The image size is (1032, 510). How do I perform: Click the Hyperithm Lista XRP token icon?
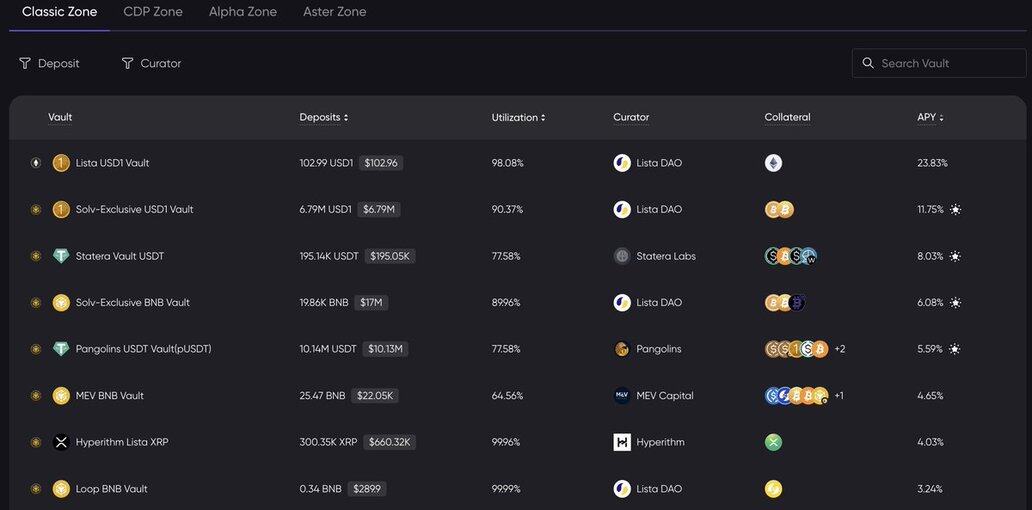pyautogui.click(x=61, y=442)
